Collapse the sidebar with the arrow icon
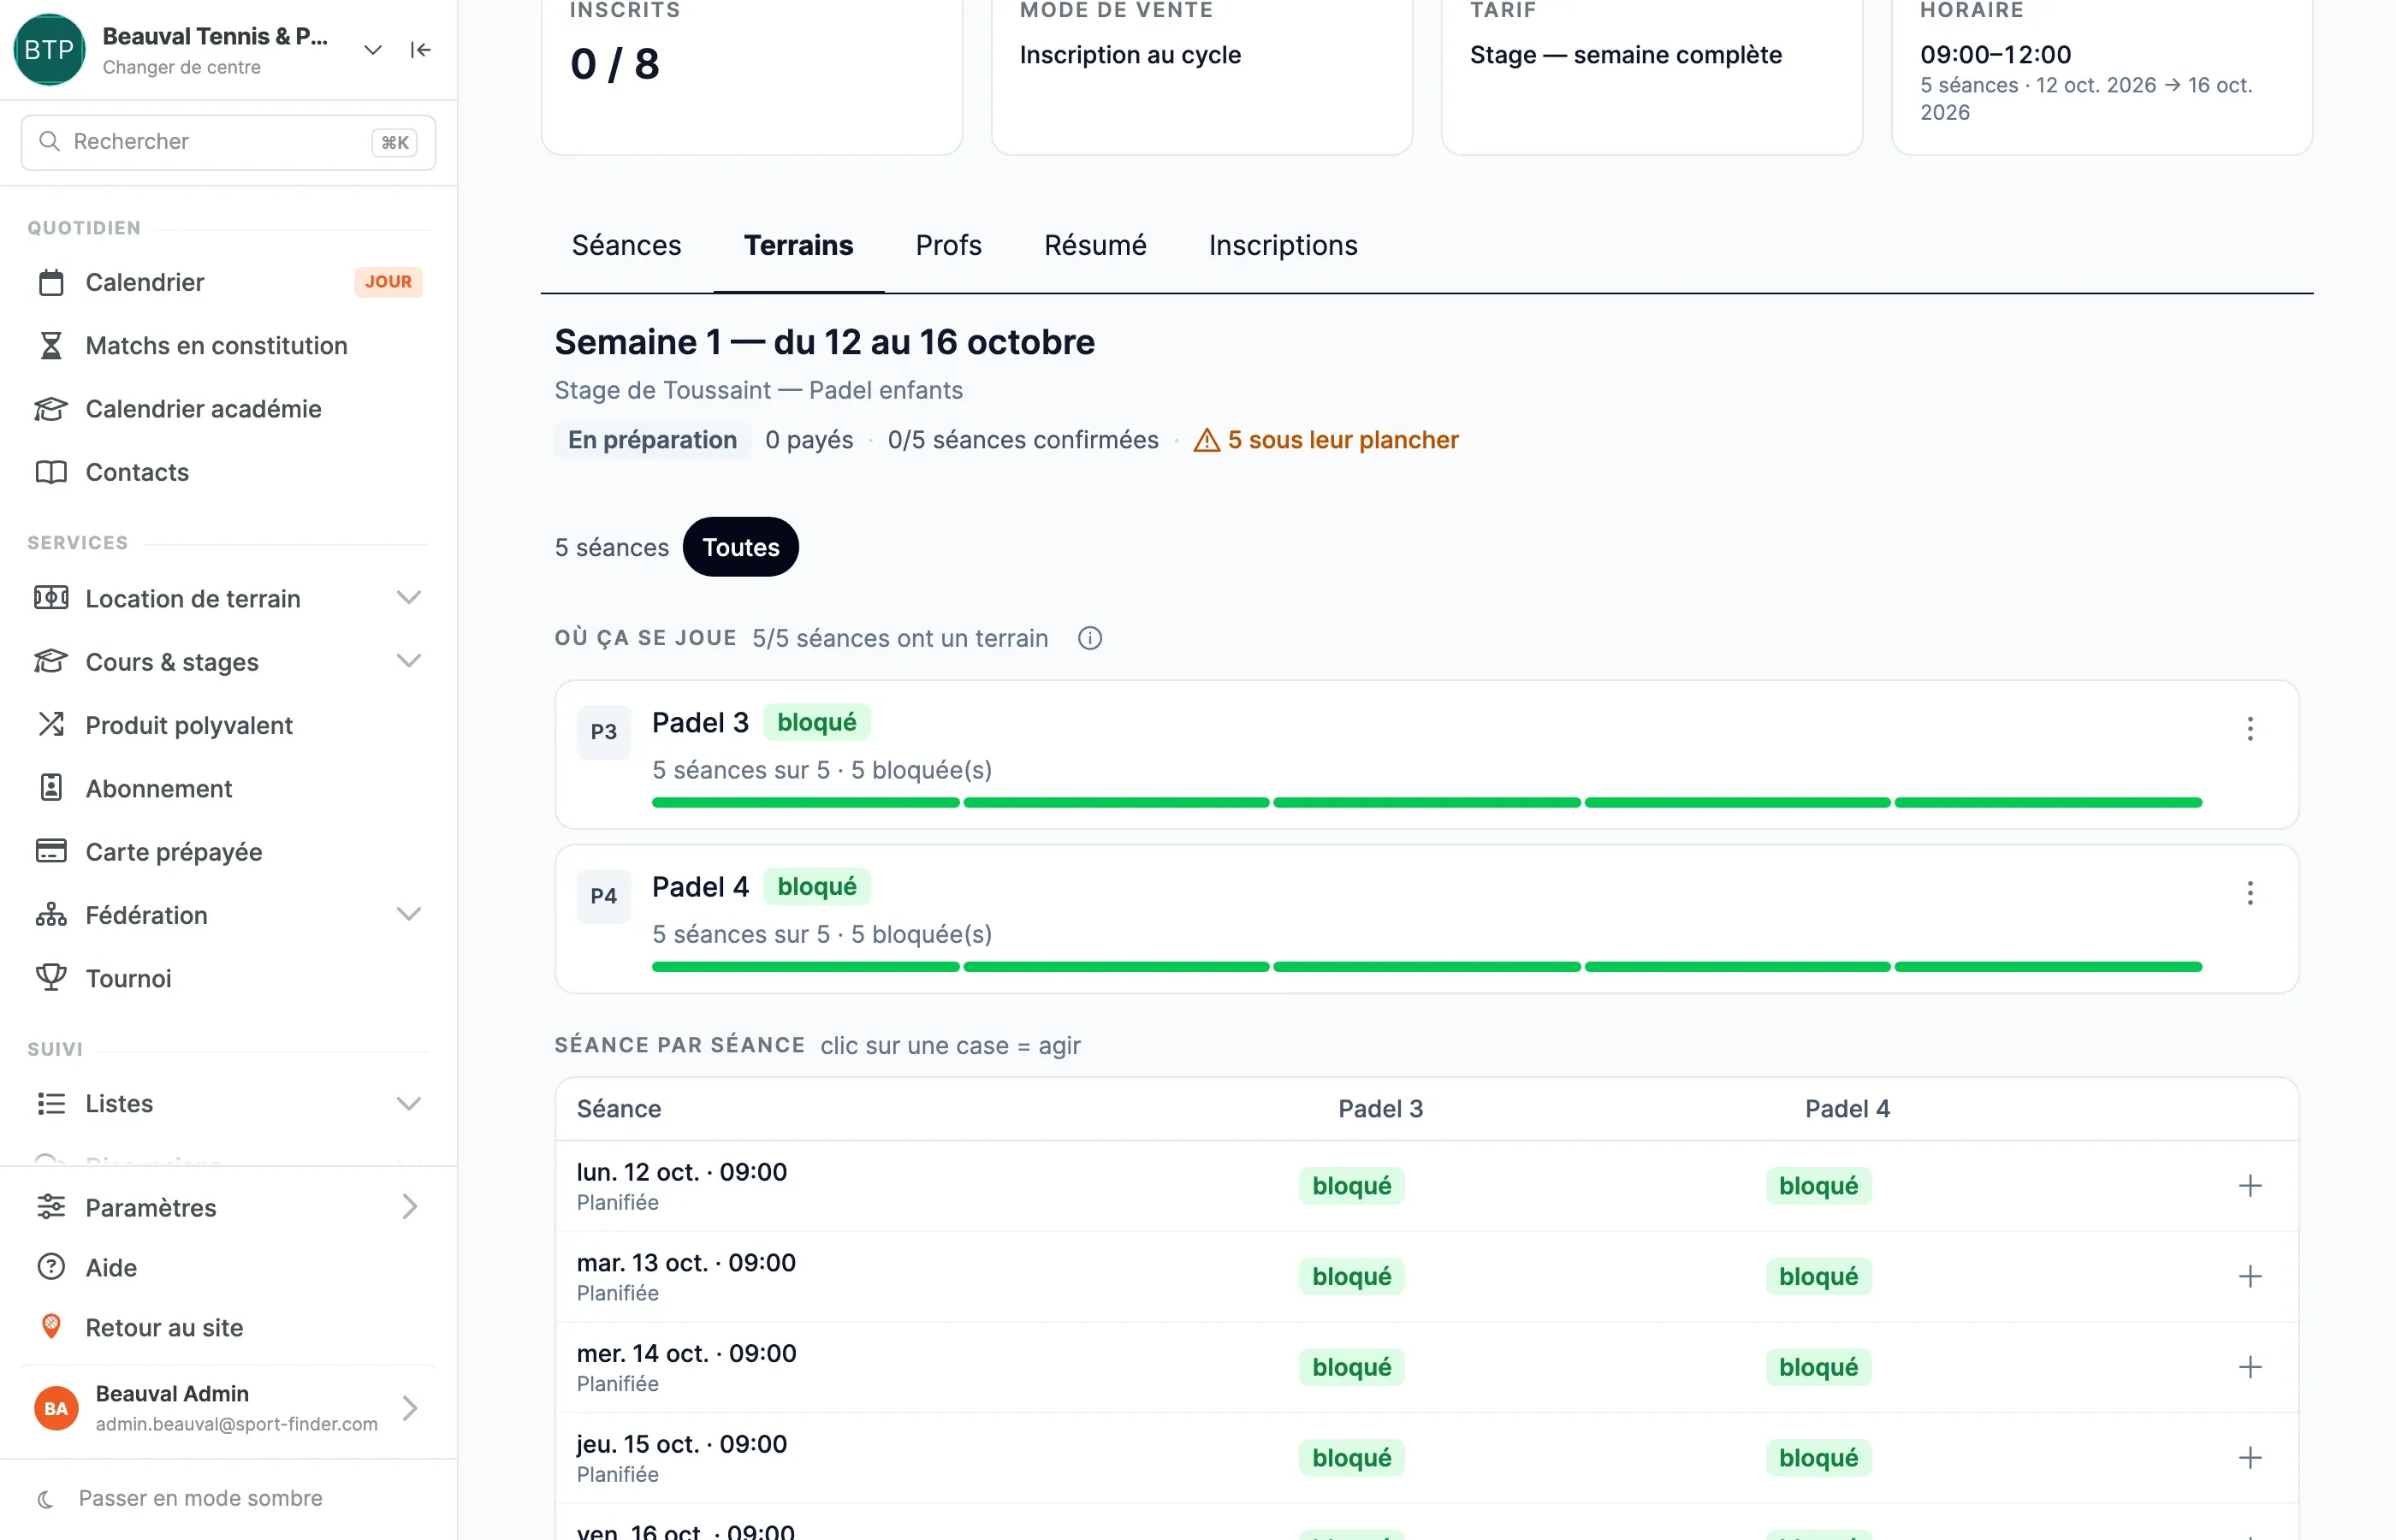The height and width of the screenshot is (1540, 2396). pos(420,50)
